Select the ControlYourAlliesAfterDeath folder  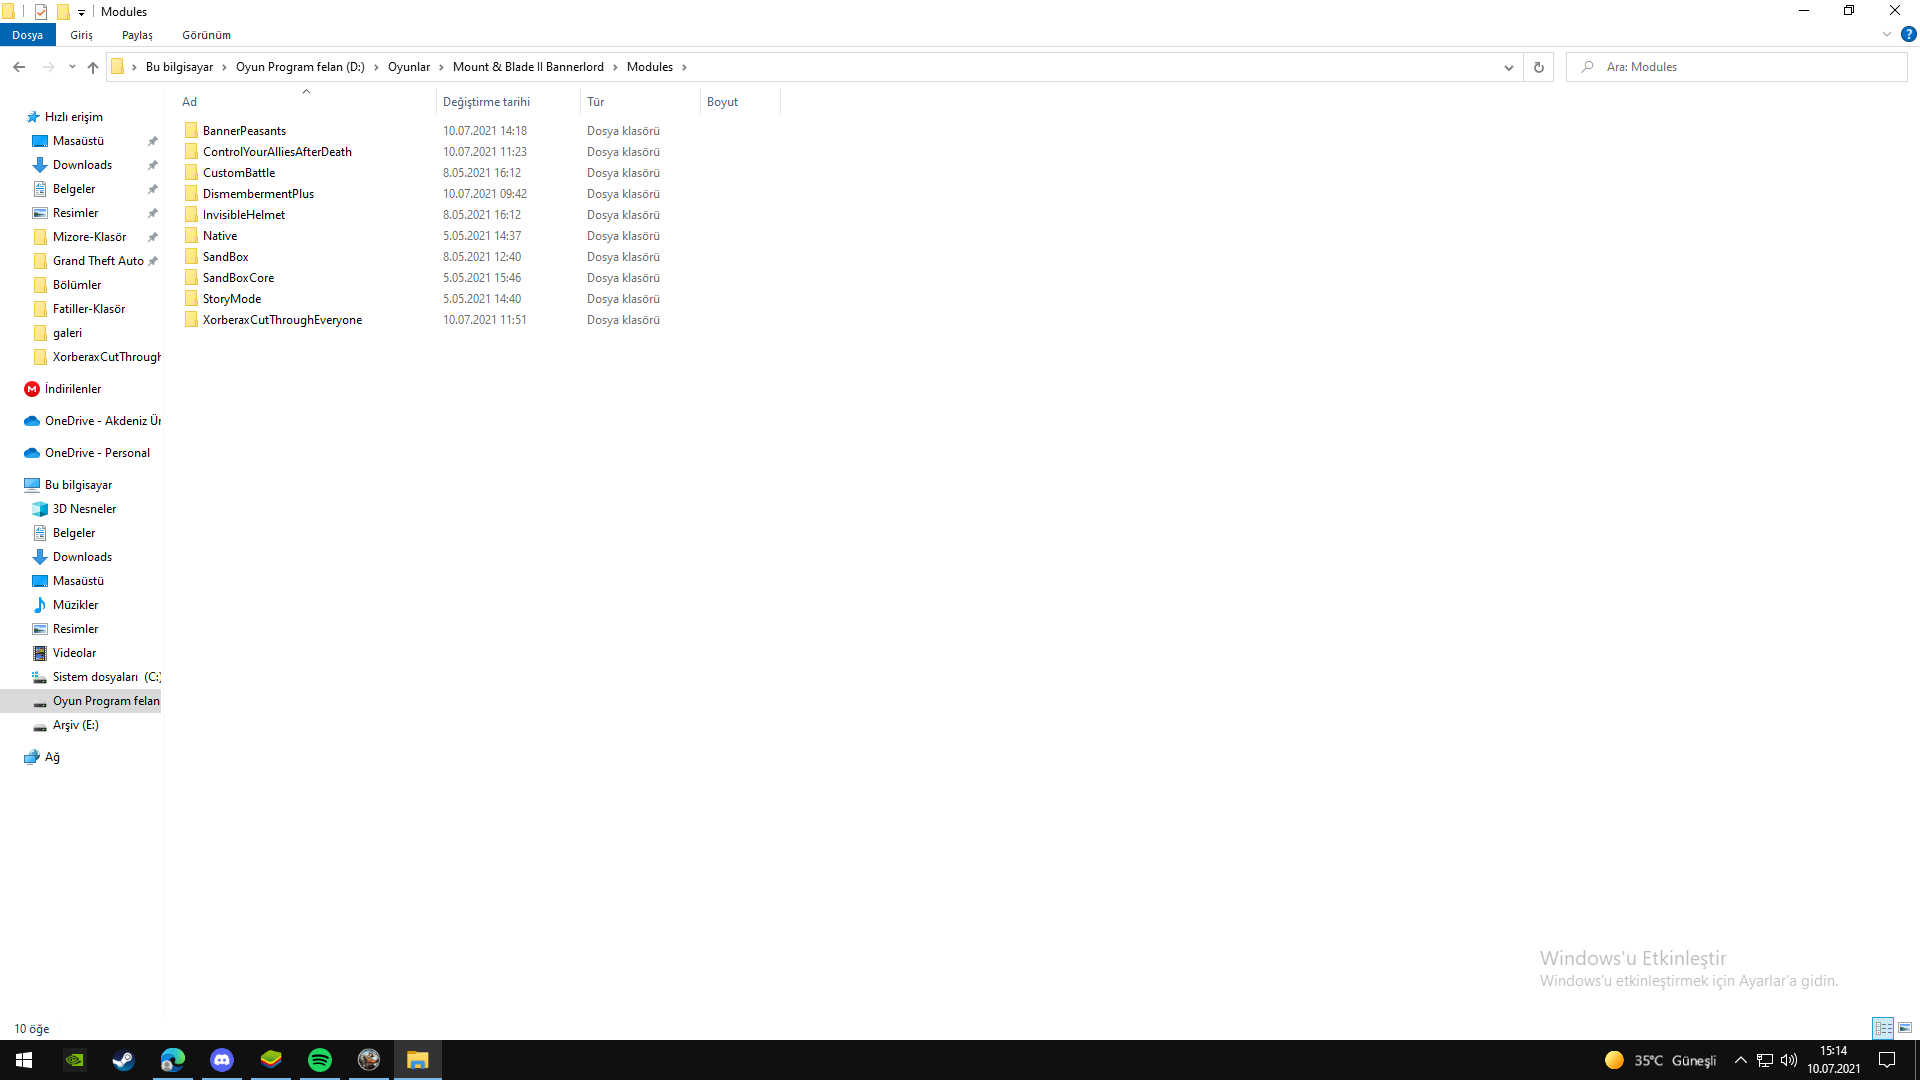tap(277, 152)
